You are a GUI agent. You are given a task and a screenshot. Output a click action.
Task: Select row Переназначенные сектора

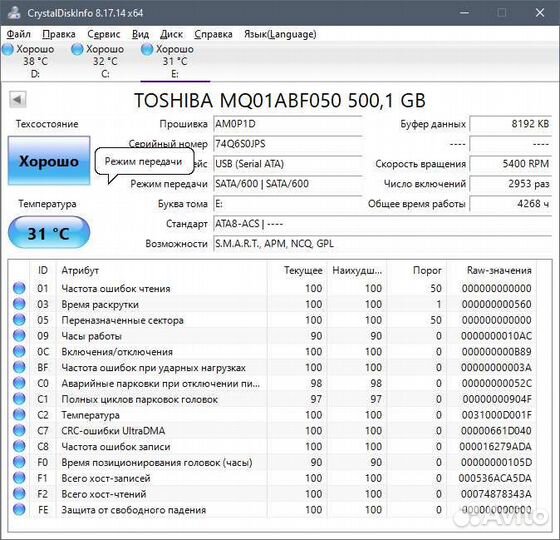click(273, 320)
